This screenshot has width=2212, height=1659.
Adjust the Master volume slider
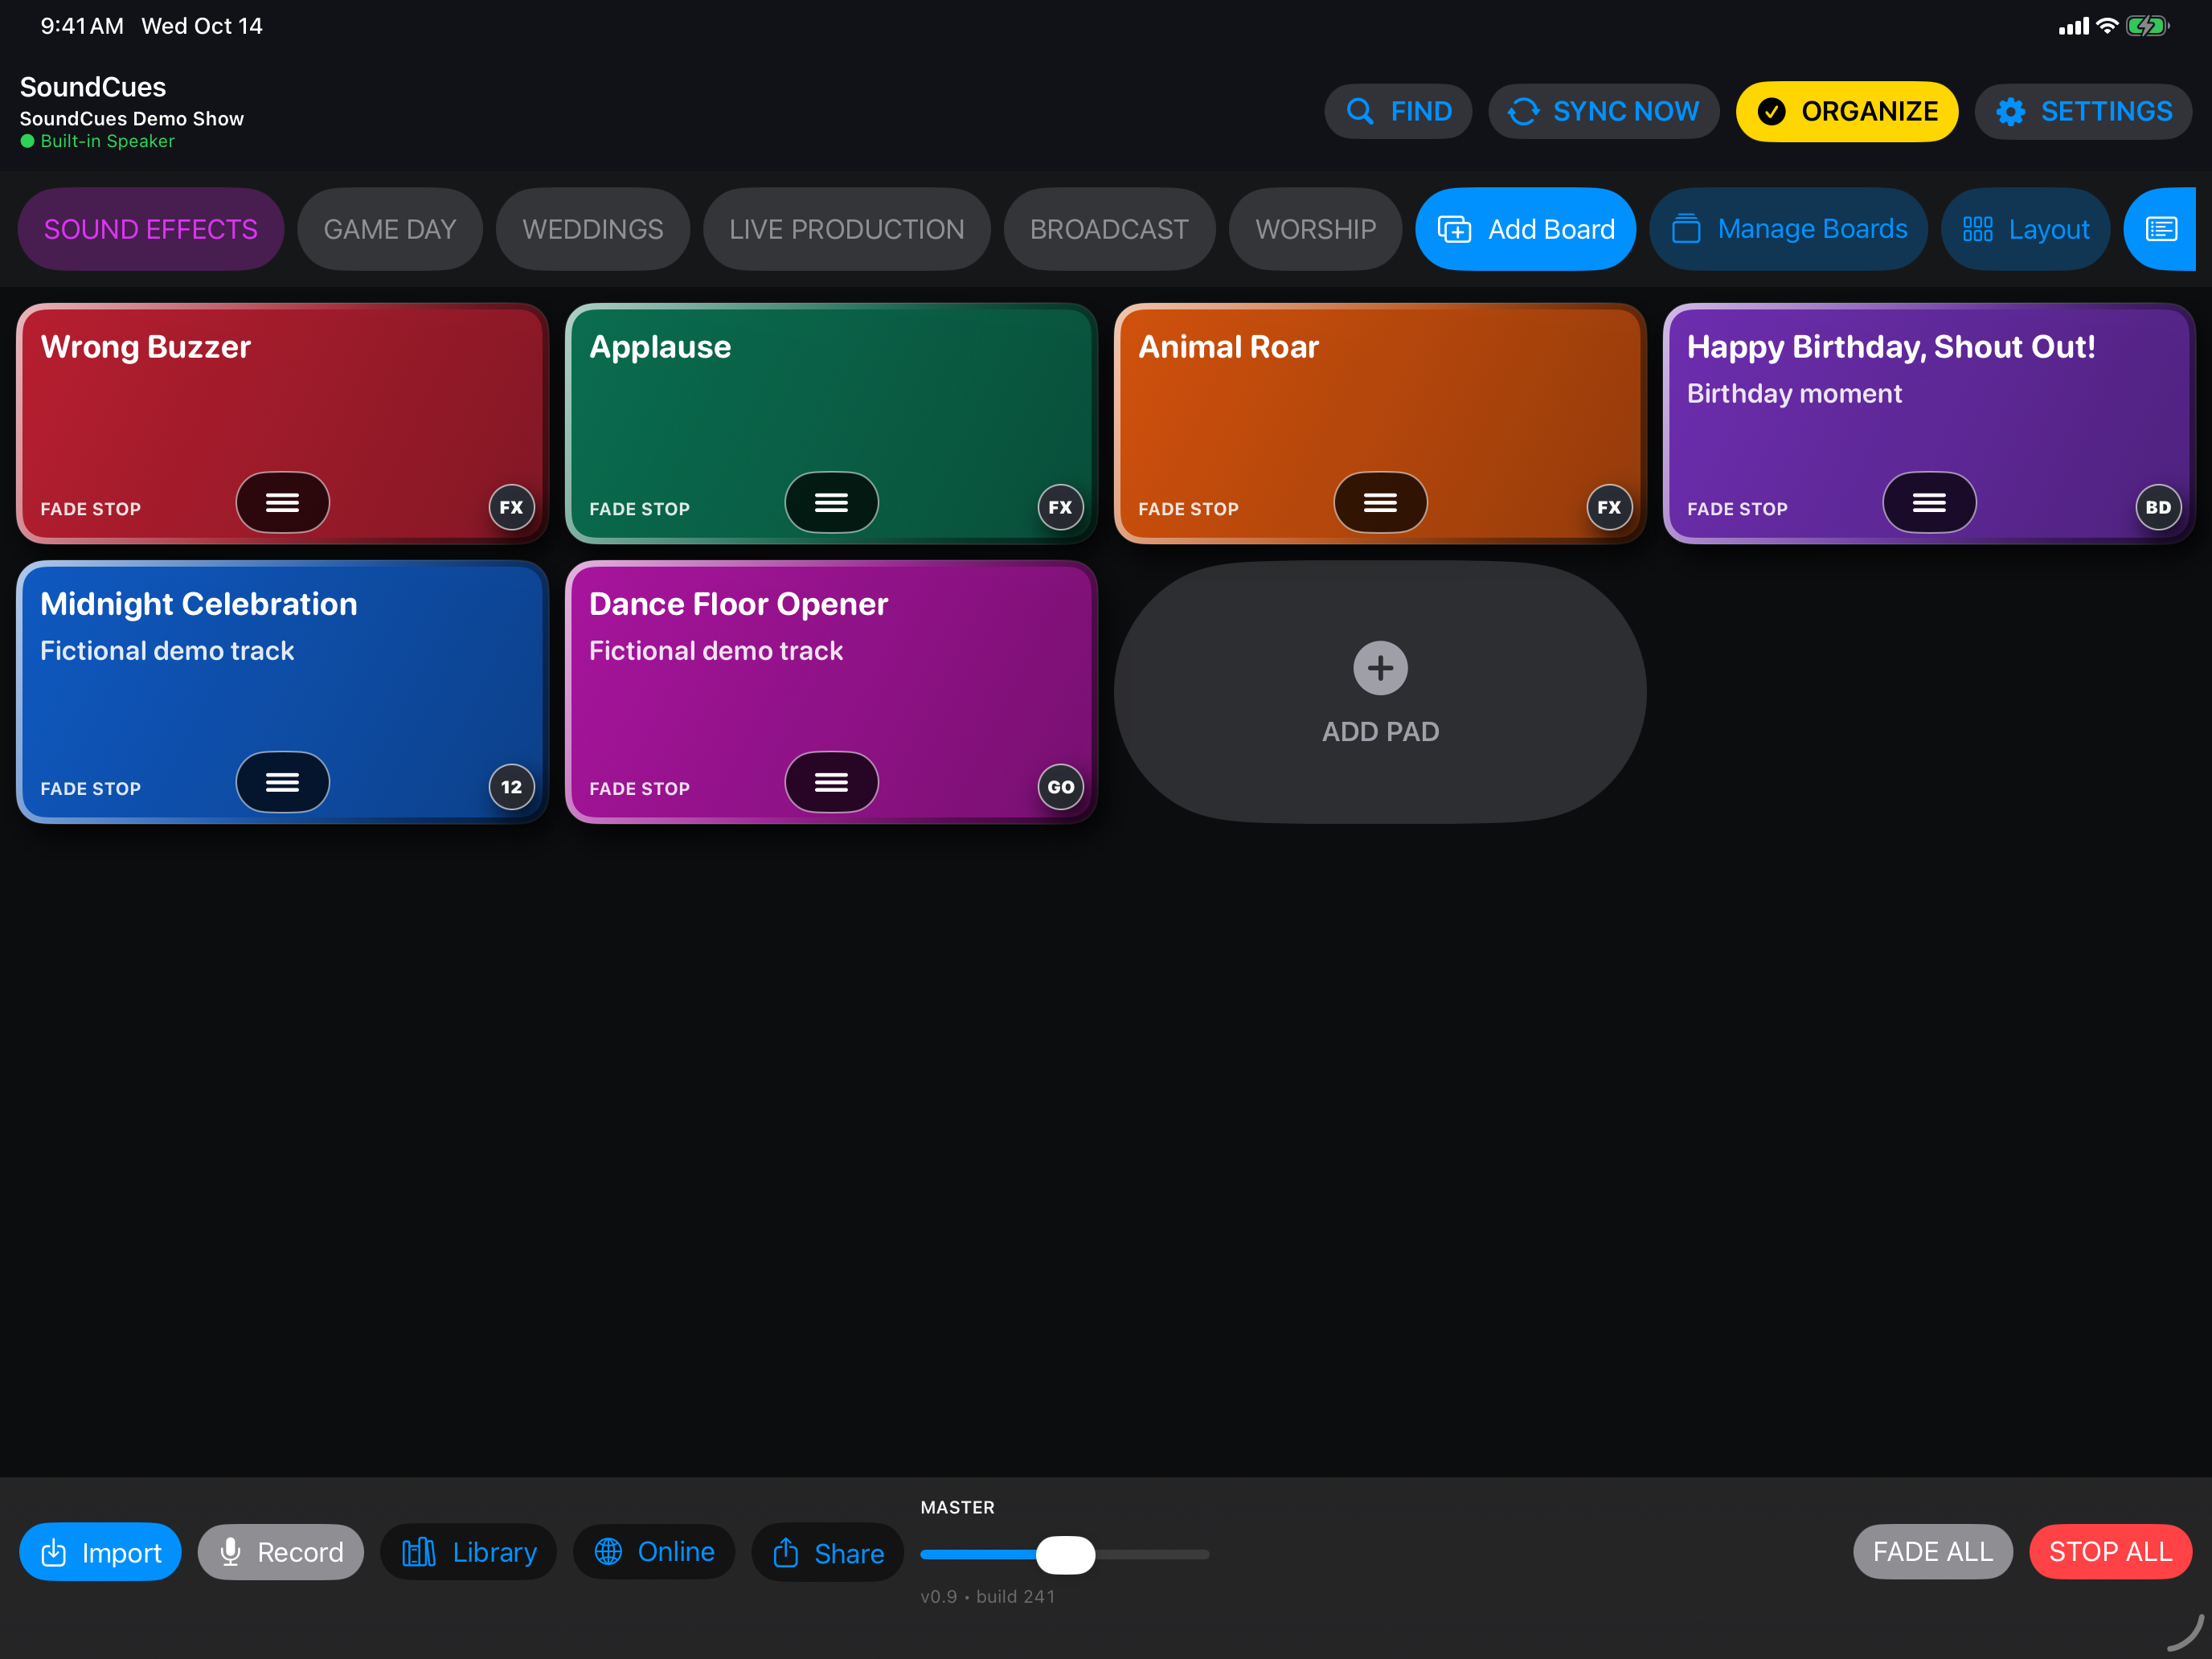1065,1555
